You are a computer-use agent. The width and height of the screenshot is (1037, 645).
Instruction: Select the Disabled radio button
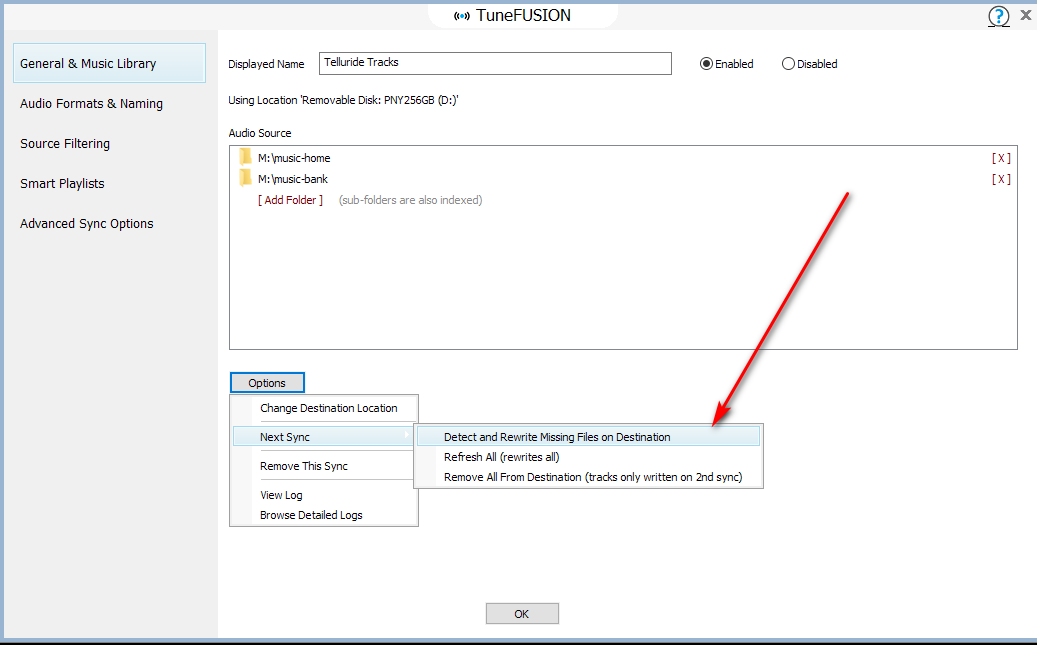click(788, 64)
